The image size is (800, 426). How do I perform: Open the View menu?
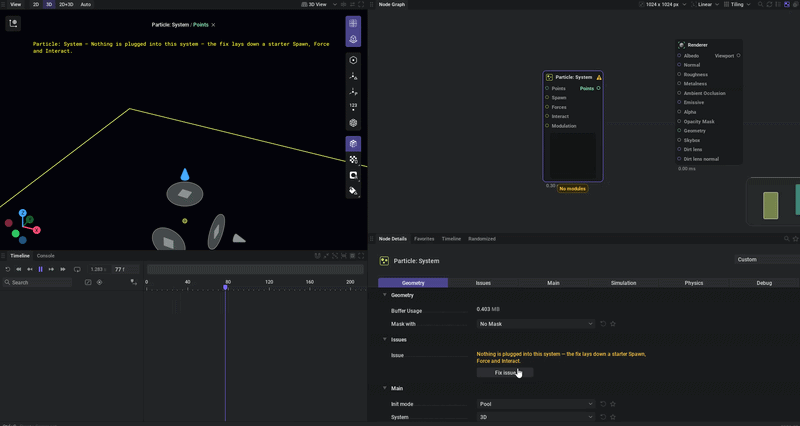click(x=16, y=4)
